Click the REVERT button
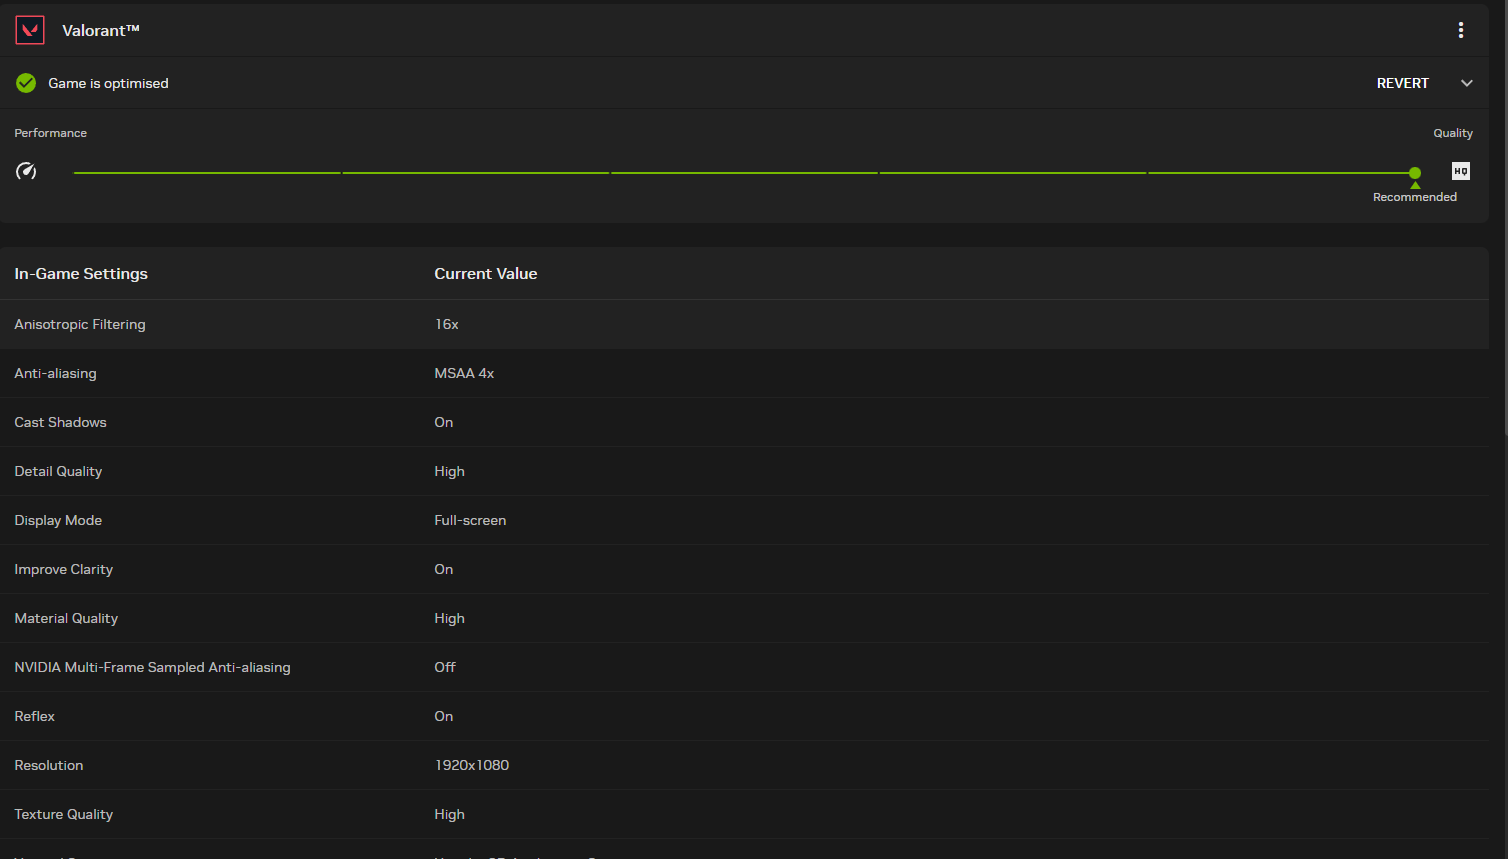1508x859 pixels. [1402, 83]
